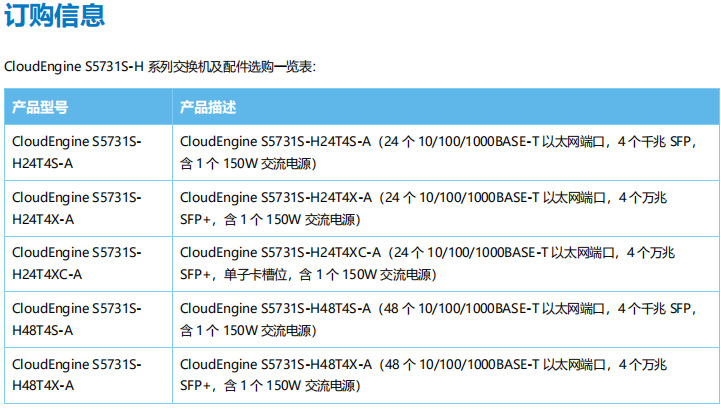Click 万兆 text in H24T4X-A row
721x409 pixels.
pos(654,198)
